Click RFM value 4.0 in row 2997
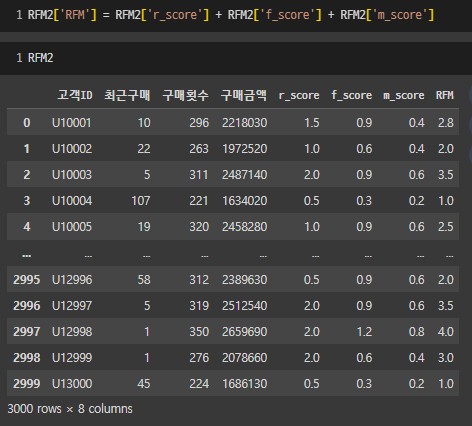Image resolution: width=472 pixels, height=426 pixels. tap(446, 332)
